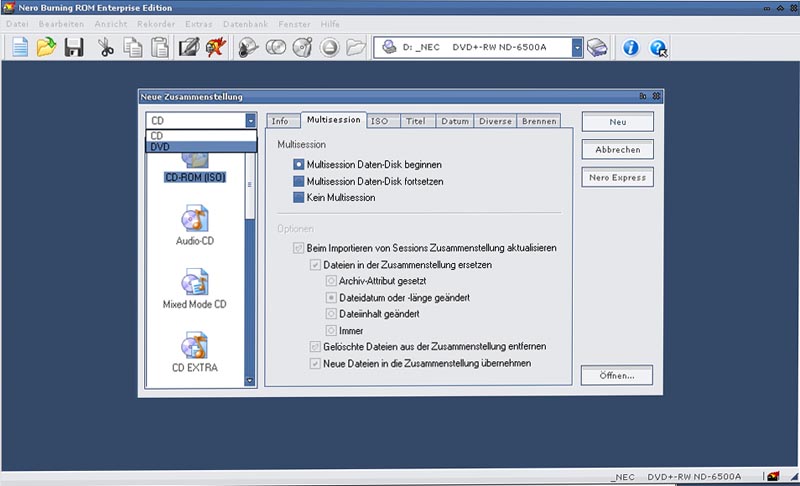800x486 pixels.
Task: Open the Hilfe menu
Action: coord(330,24)
